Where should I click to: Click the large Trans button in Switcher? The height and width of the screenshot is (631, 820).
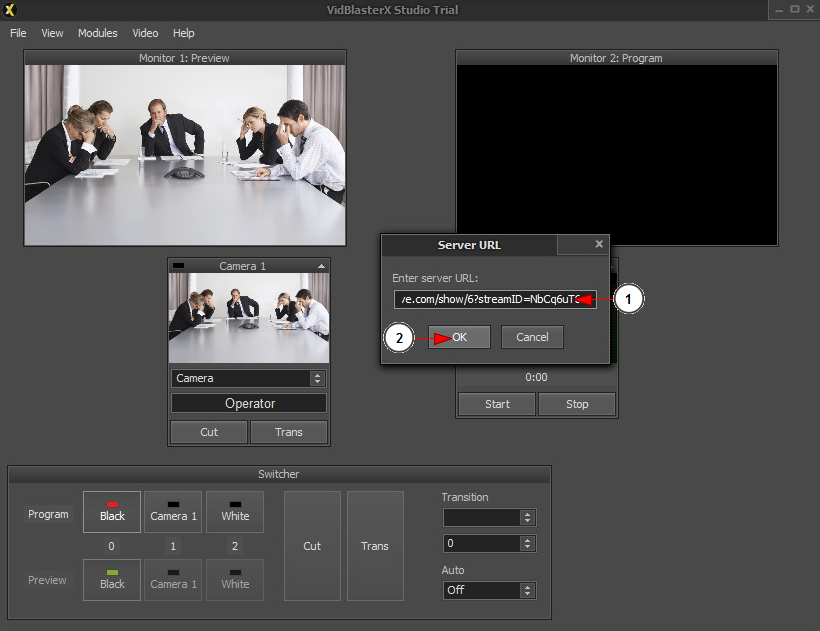(x=375, y=546)
